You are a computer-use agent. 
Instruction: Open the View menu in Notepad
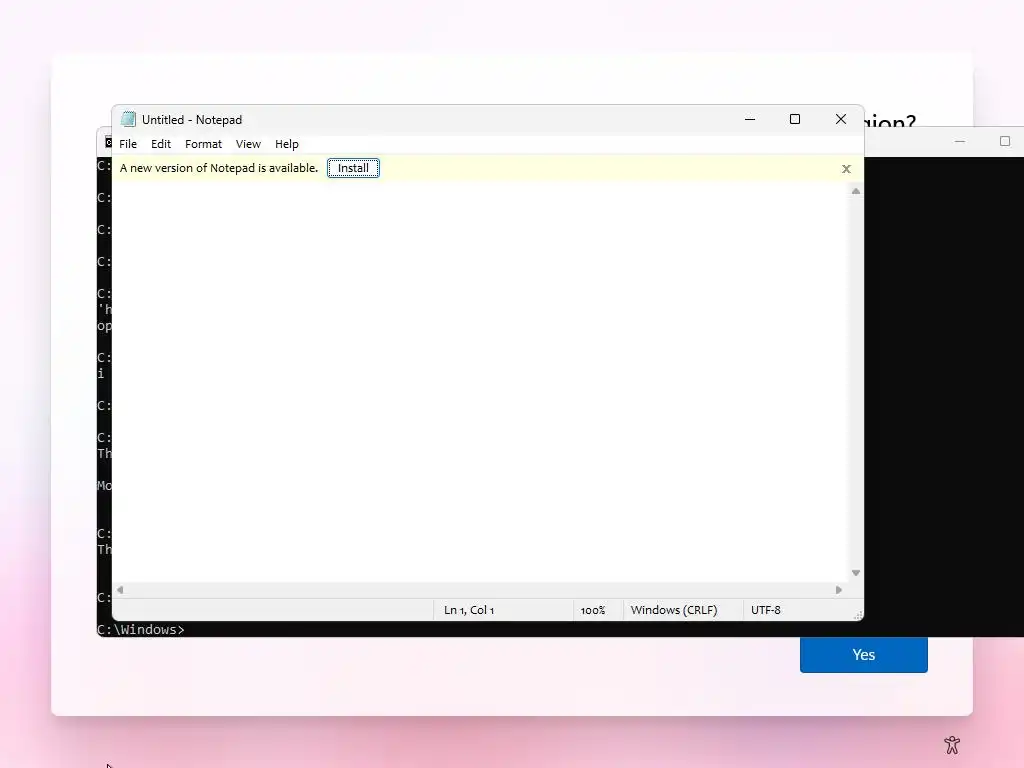point(248,144)
